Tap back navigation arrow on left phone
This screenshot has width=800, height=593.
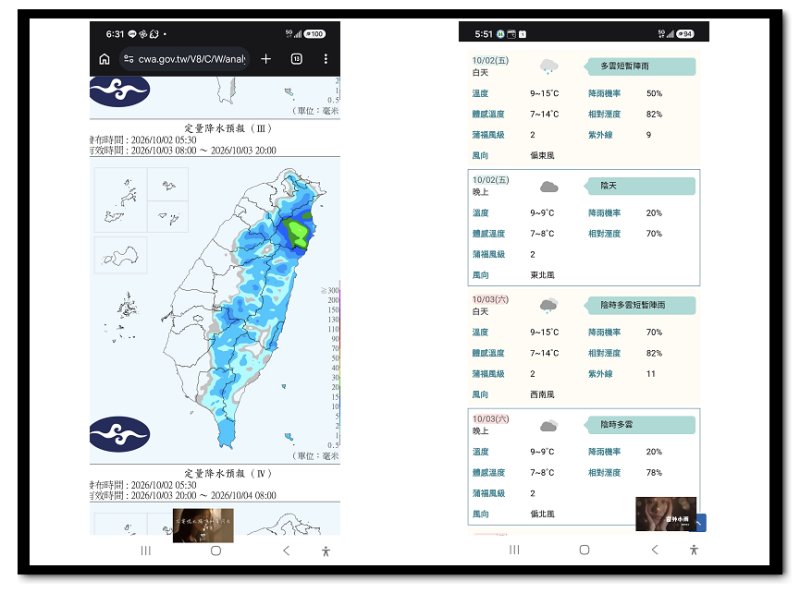click(x=286, y=551)
